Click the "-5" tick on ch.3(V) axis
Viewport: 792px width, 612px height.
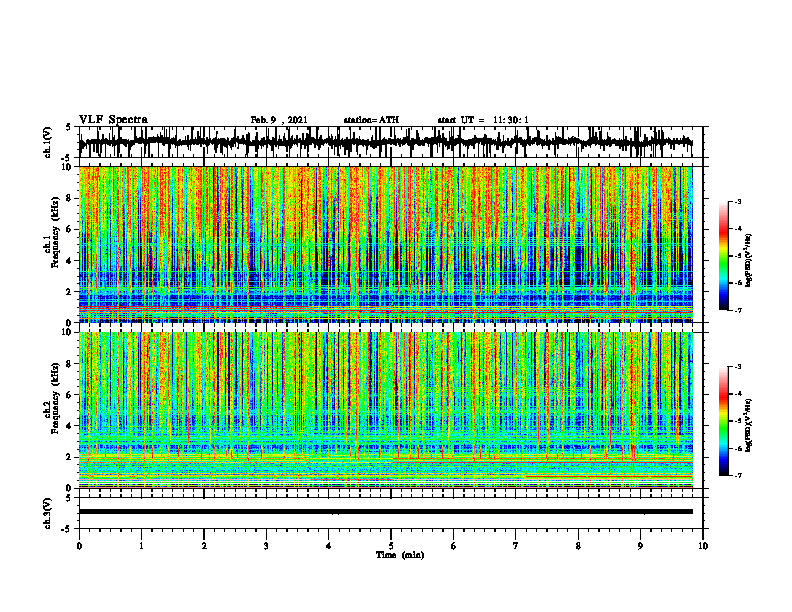pyautogui.click(x=67, y=529)
